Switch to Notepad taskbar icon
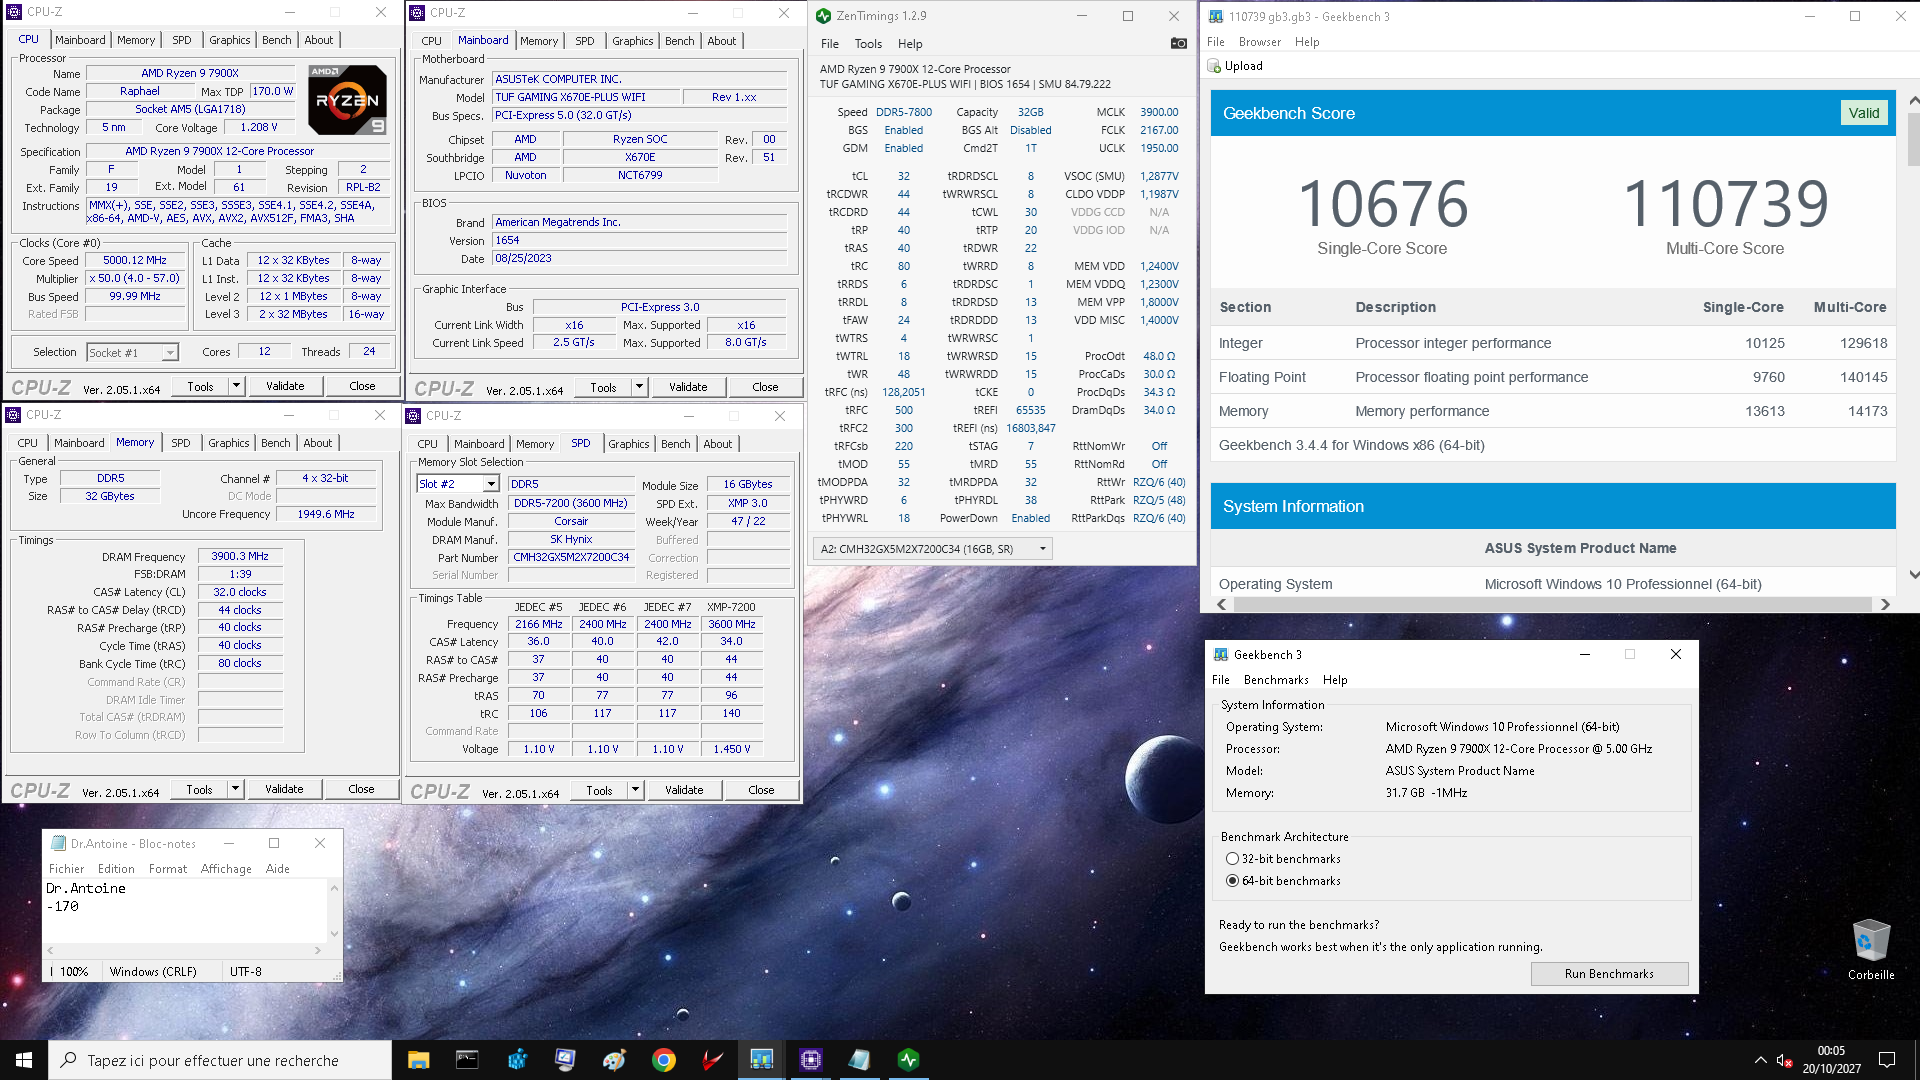The height and width of the screenshot is (1080, 1920). coord(860,1060)
